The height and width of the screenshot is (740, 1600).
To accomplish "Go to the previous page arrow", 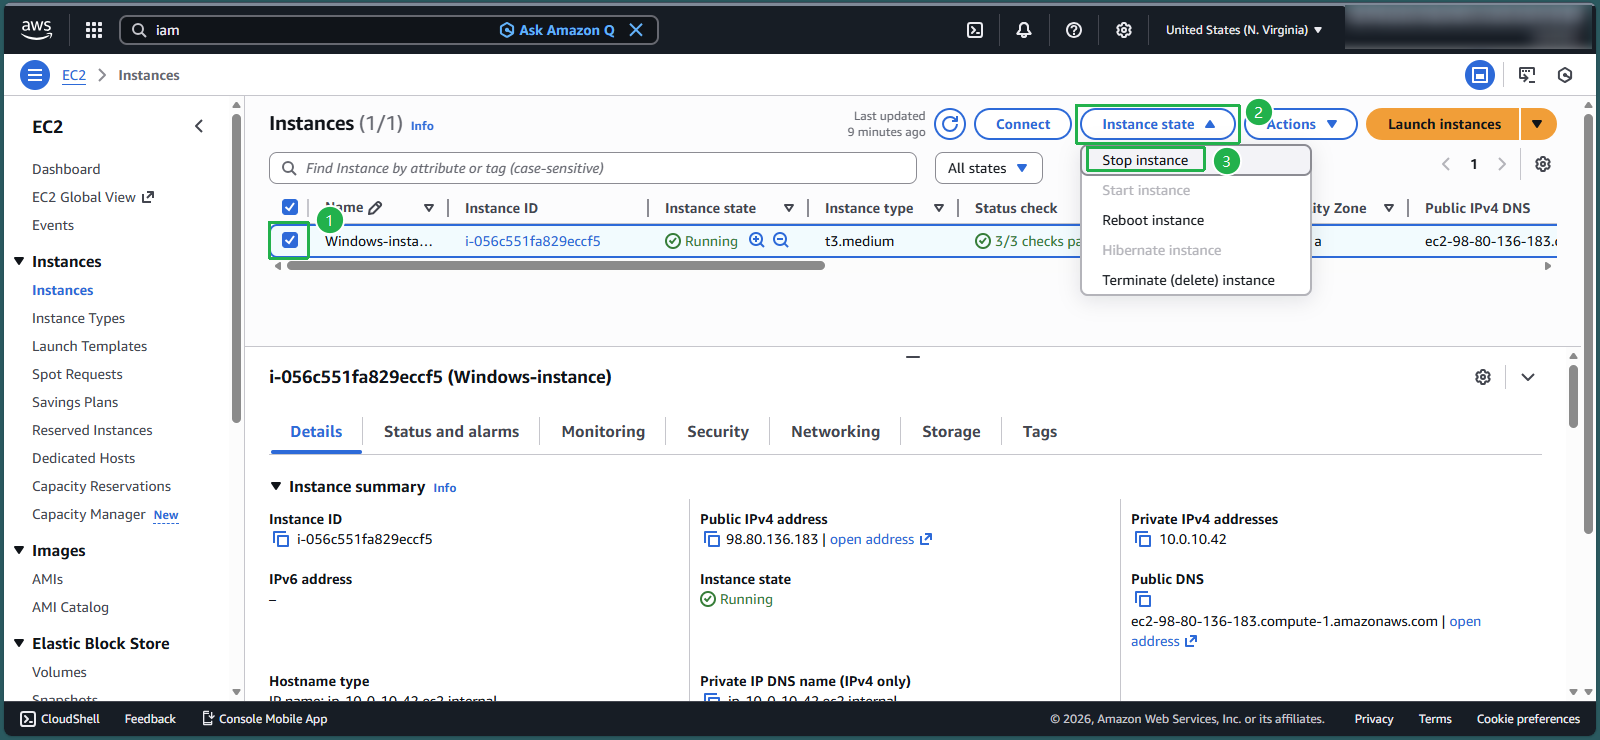I will point(1446,164).
